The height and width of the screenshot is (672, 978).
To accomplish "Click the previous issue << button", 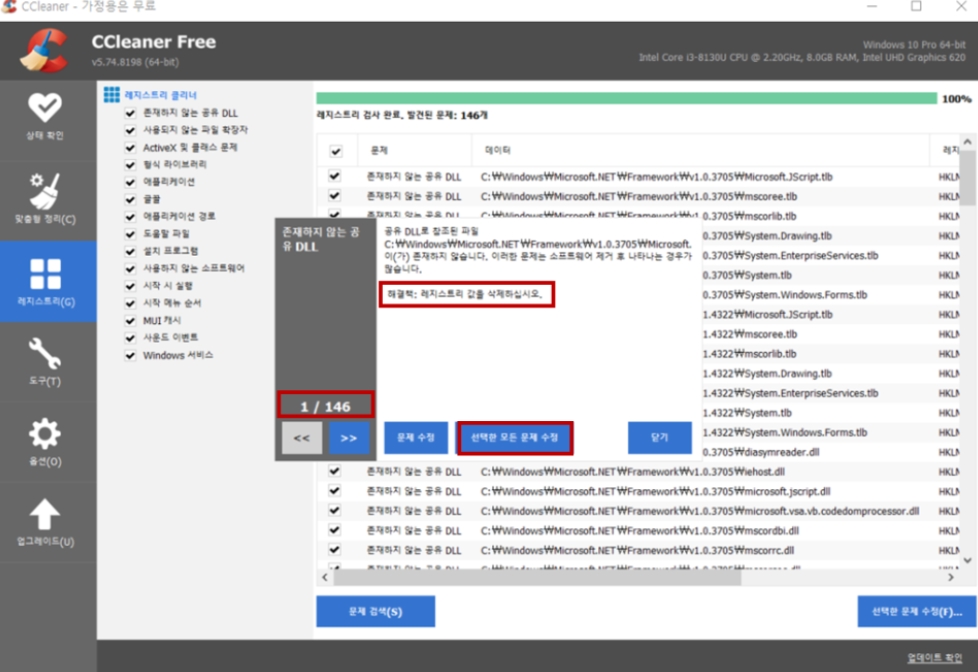I will coord(302,438).
